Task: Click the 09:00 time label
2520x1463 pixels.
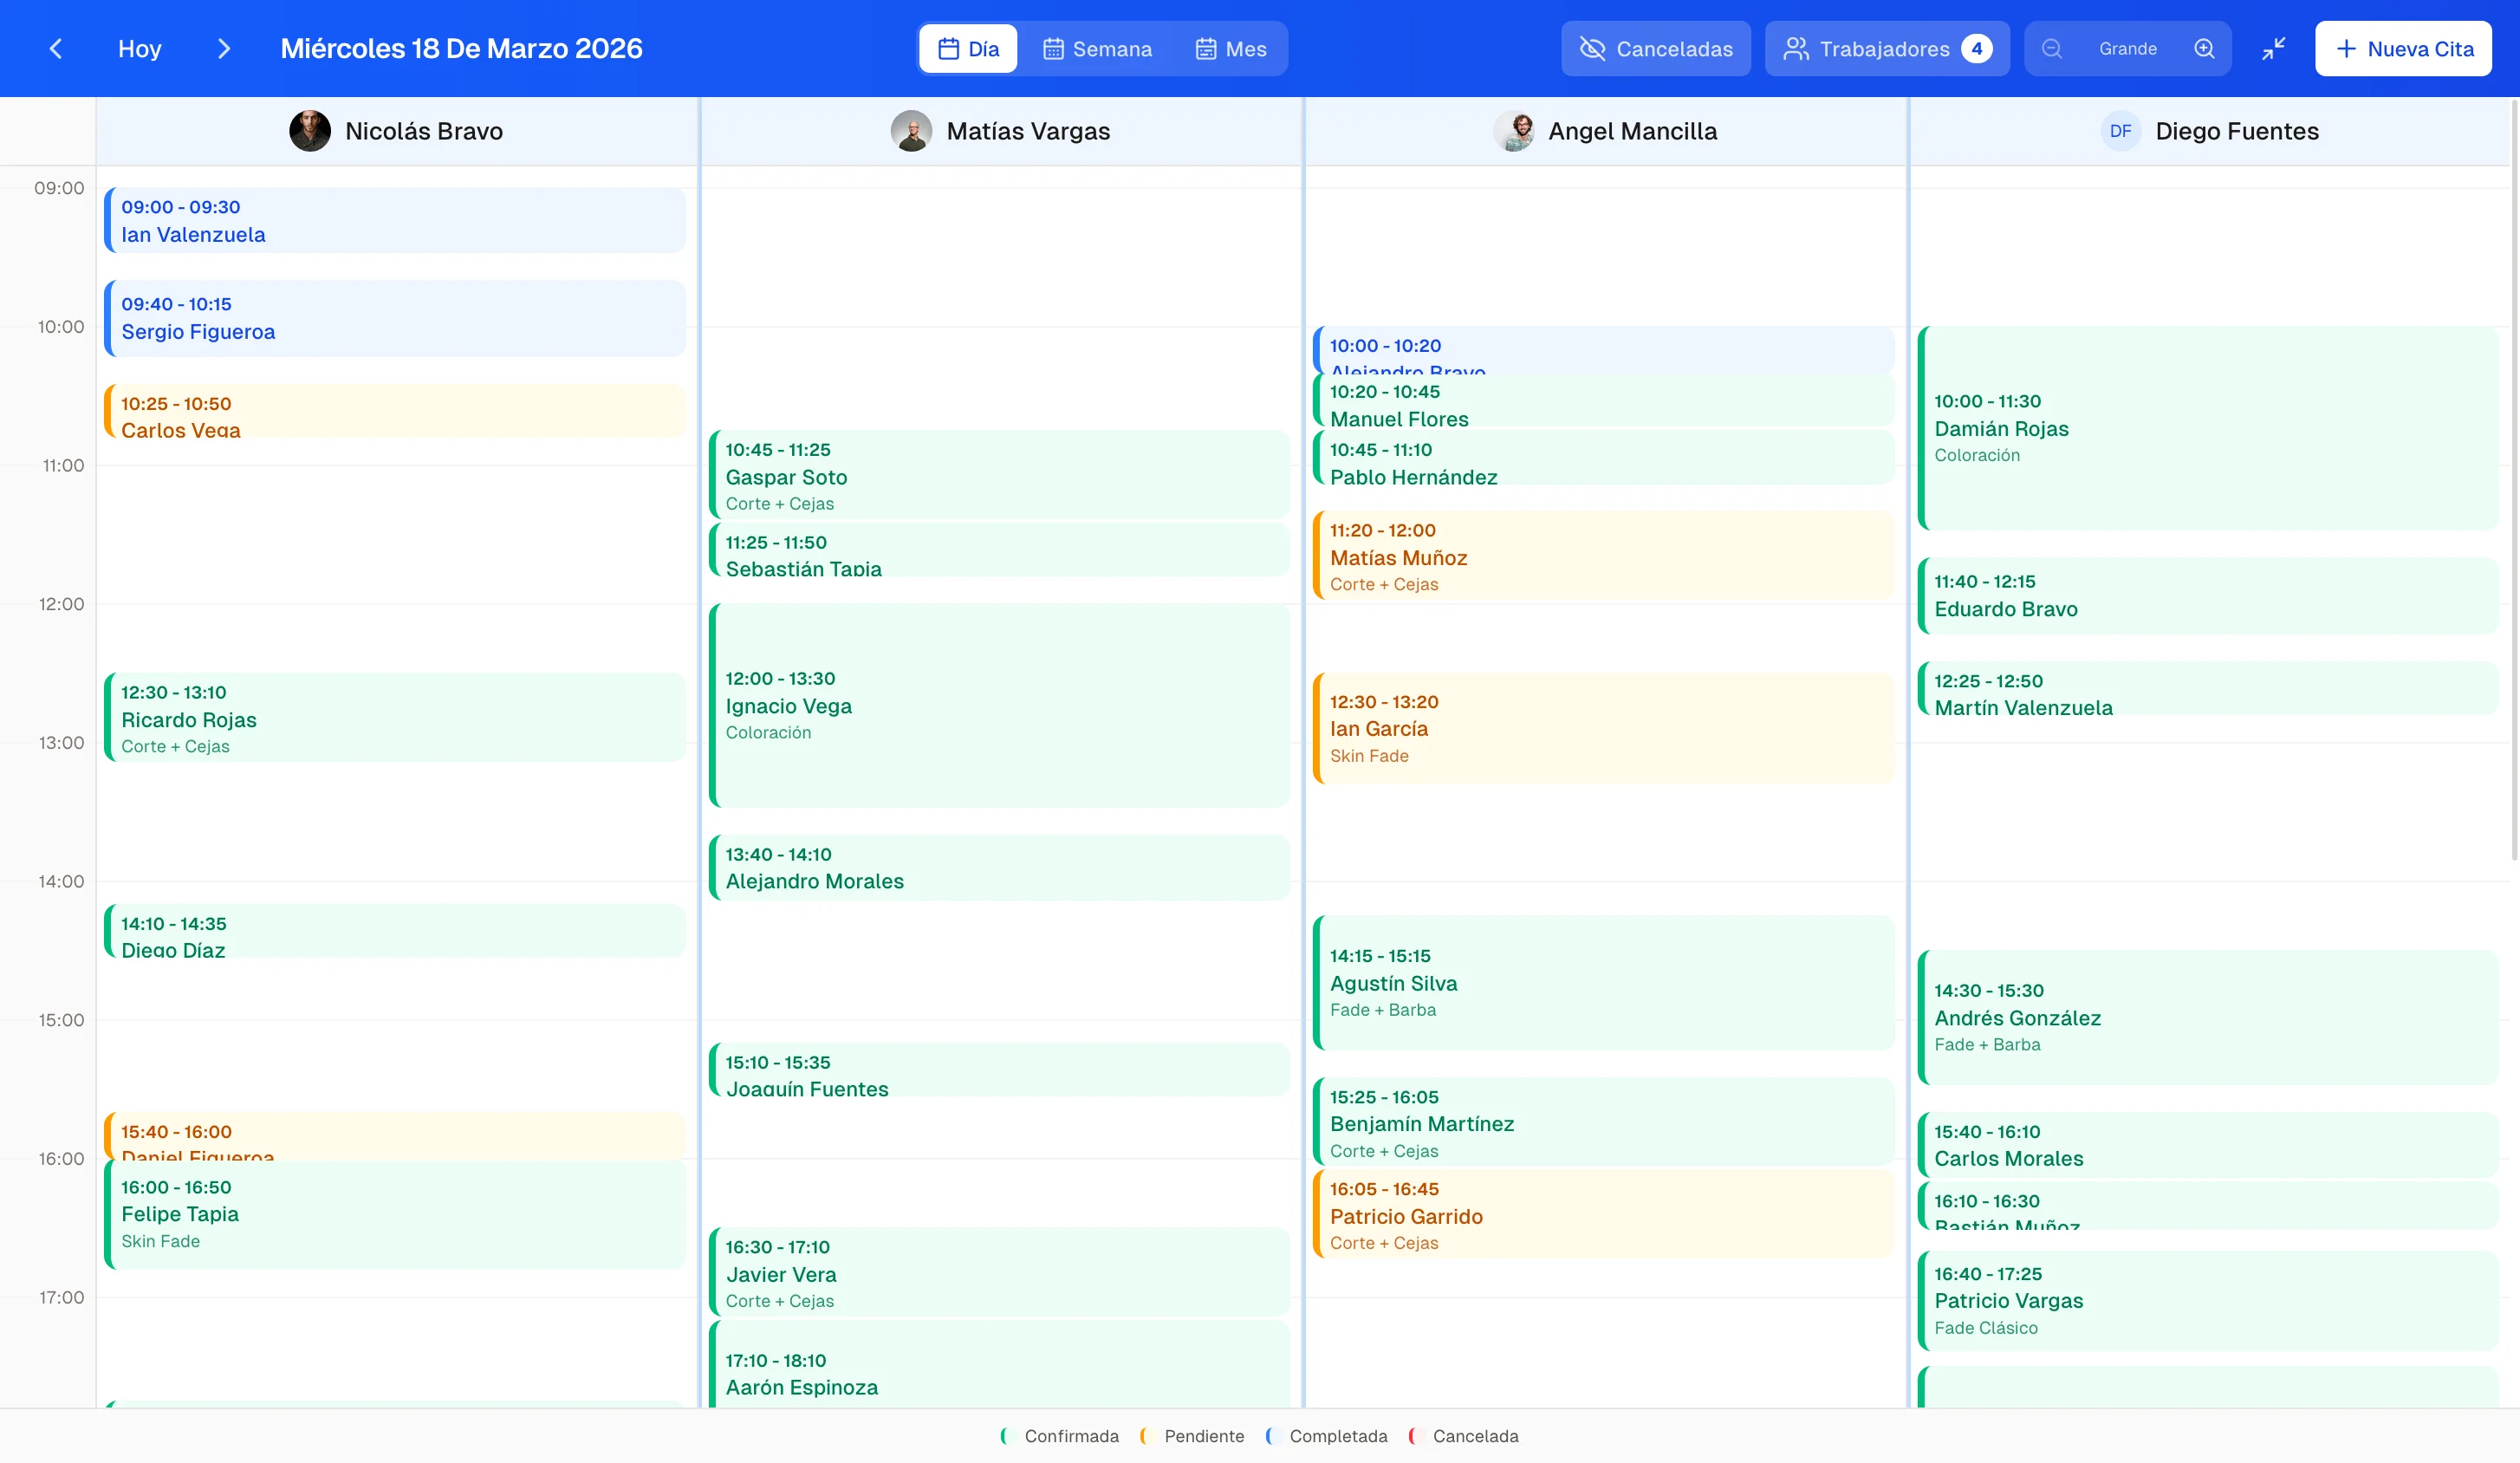Action: pos(59,188)
